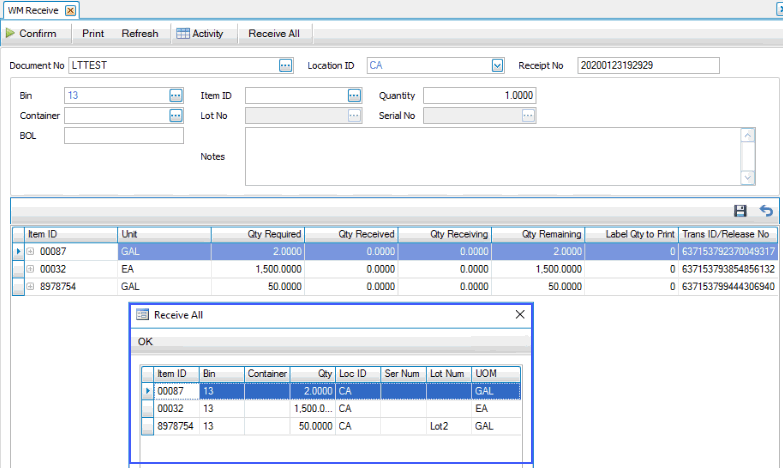The height and width of the screenshot is (468, 783).
Task: Click the Notes scrollbar down arrow
Action: [747, 177]
